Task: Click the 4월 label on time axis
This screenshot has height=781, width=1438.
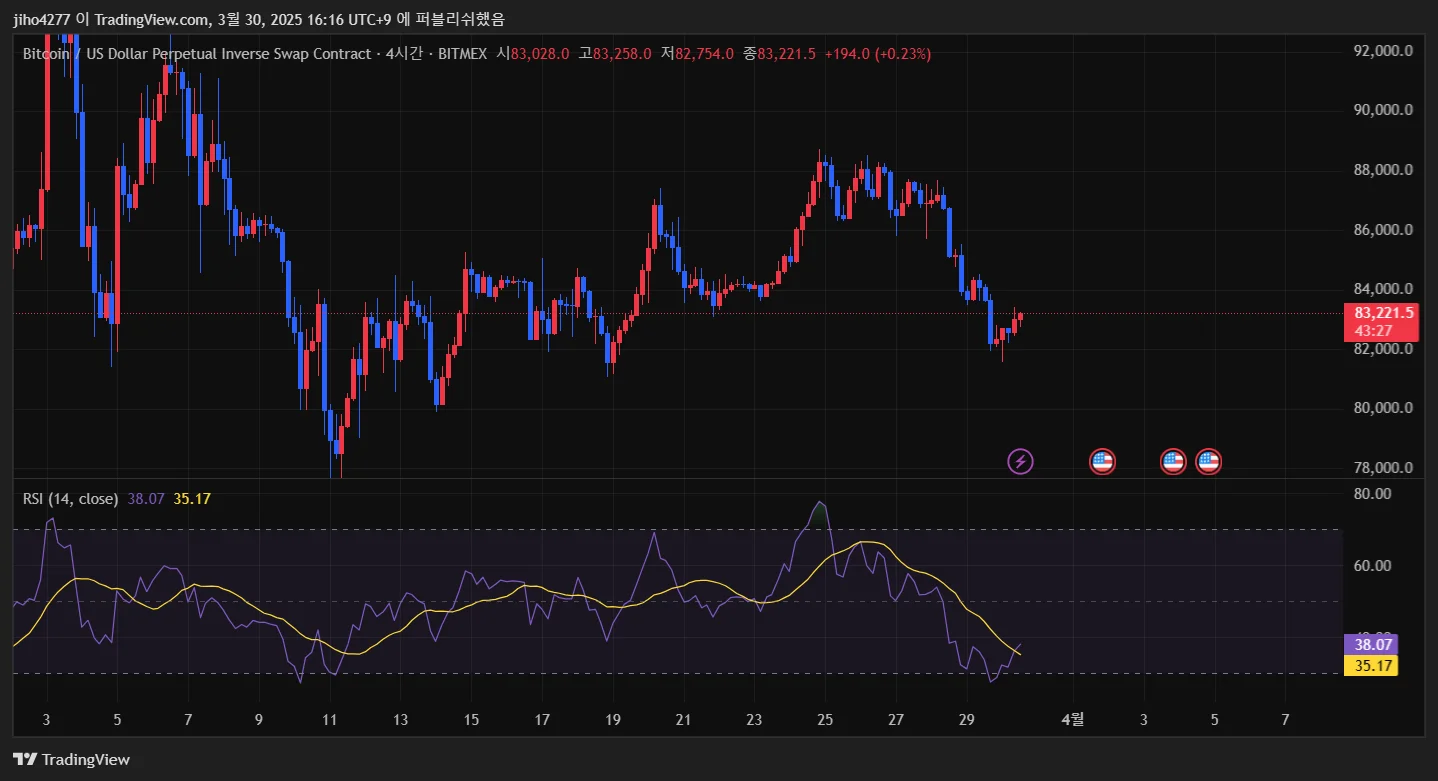Action: point(1072,719)
